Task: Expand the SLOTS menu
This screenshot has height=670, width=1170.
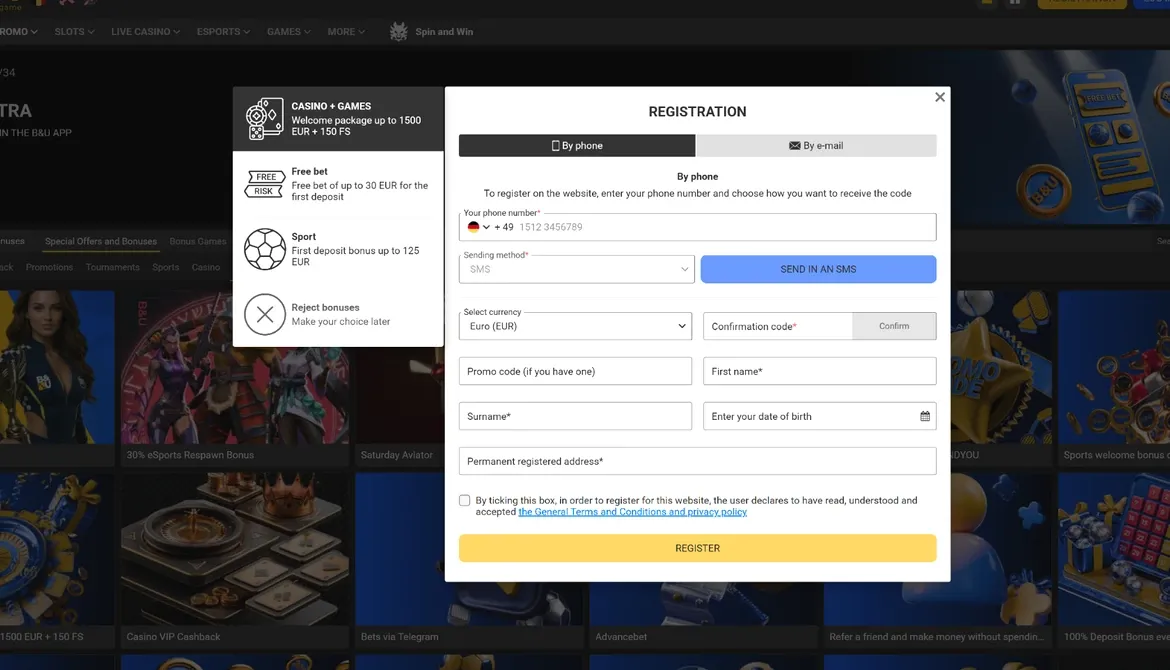Action: [x=75, y=31]
